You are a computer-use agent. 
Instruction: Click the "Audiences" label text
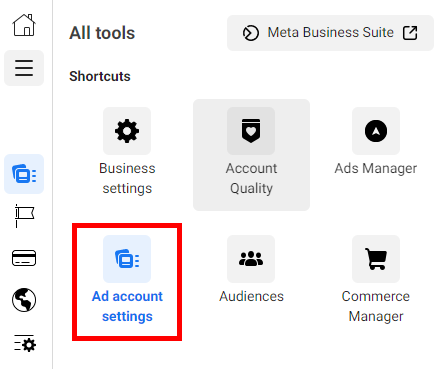click(251, 296)
